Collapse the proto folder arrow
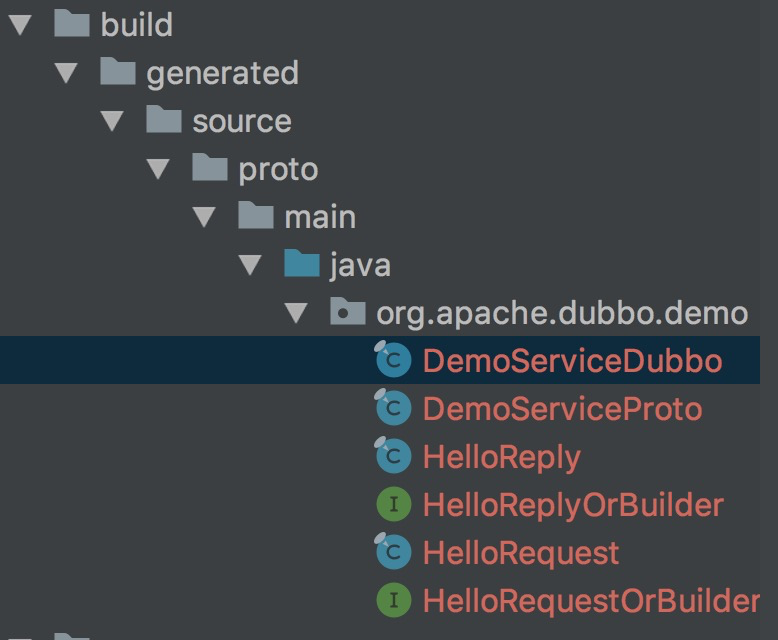The image size is (778, 640). (158, 169)
